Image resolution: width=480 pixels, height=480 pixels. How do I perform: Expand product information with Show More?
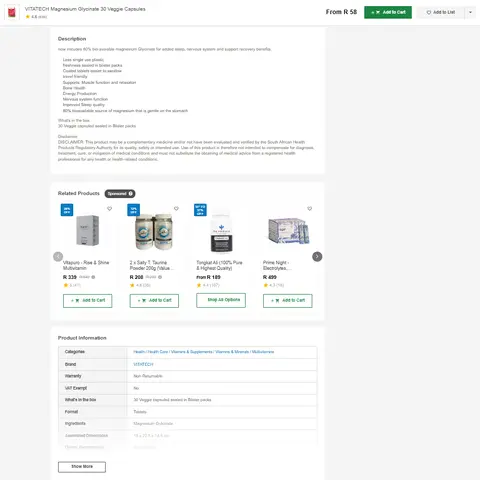coord(82,467)
